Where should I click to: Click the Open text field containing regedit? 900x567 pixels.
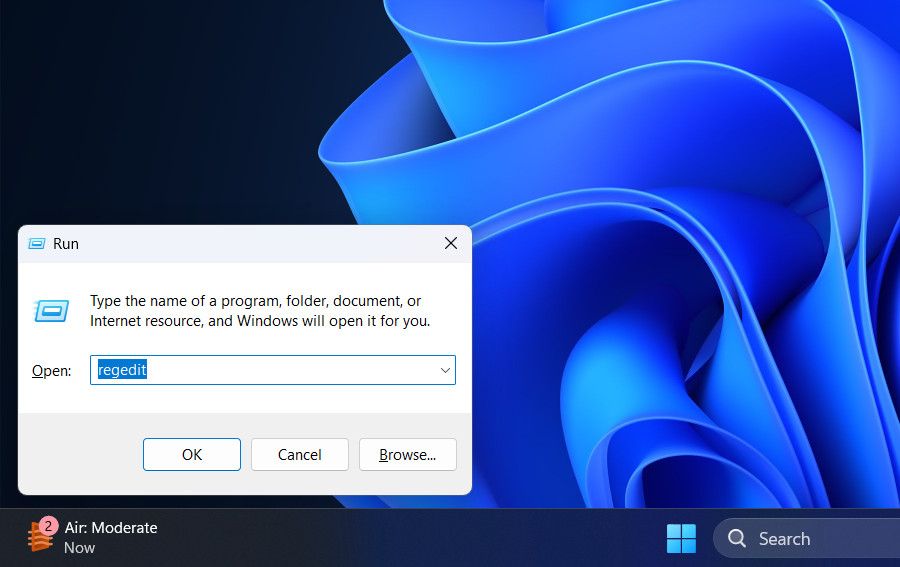point(273,370)
